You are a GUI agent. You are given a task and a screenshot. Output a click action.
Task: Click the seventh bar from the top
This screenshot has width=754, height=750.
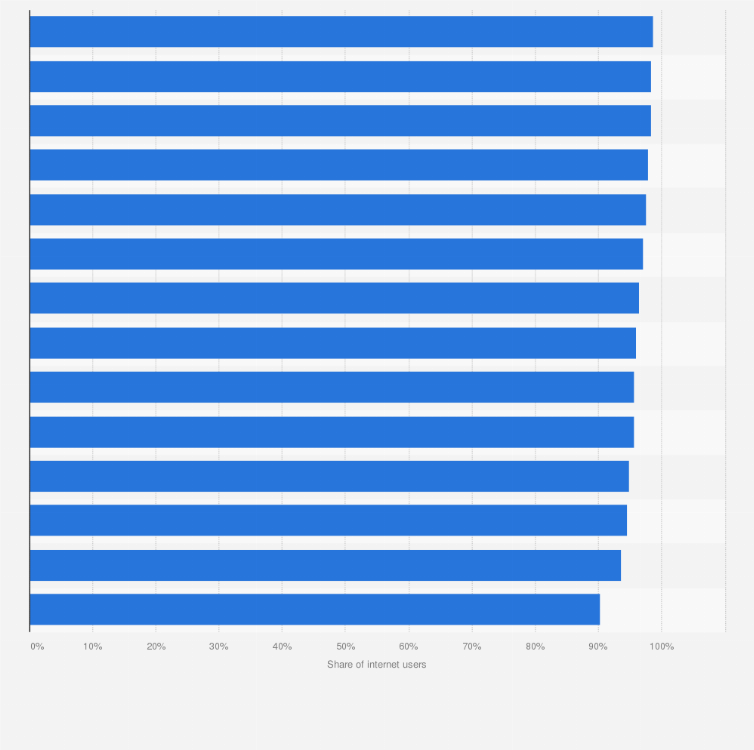[x=334, y=298]
